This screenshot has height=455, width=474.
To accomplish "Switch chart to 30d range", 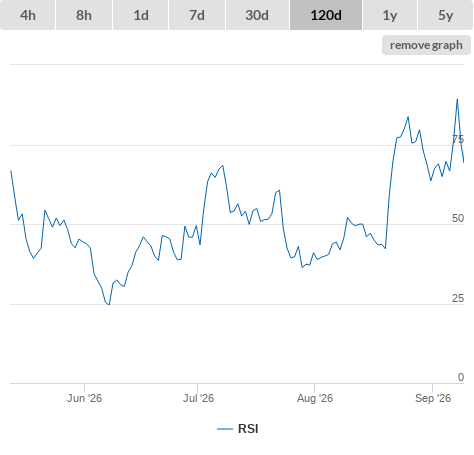I will click(x=257, y=15).
